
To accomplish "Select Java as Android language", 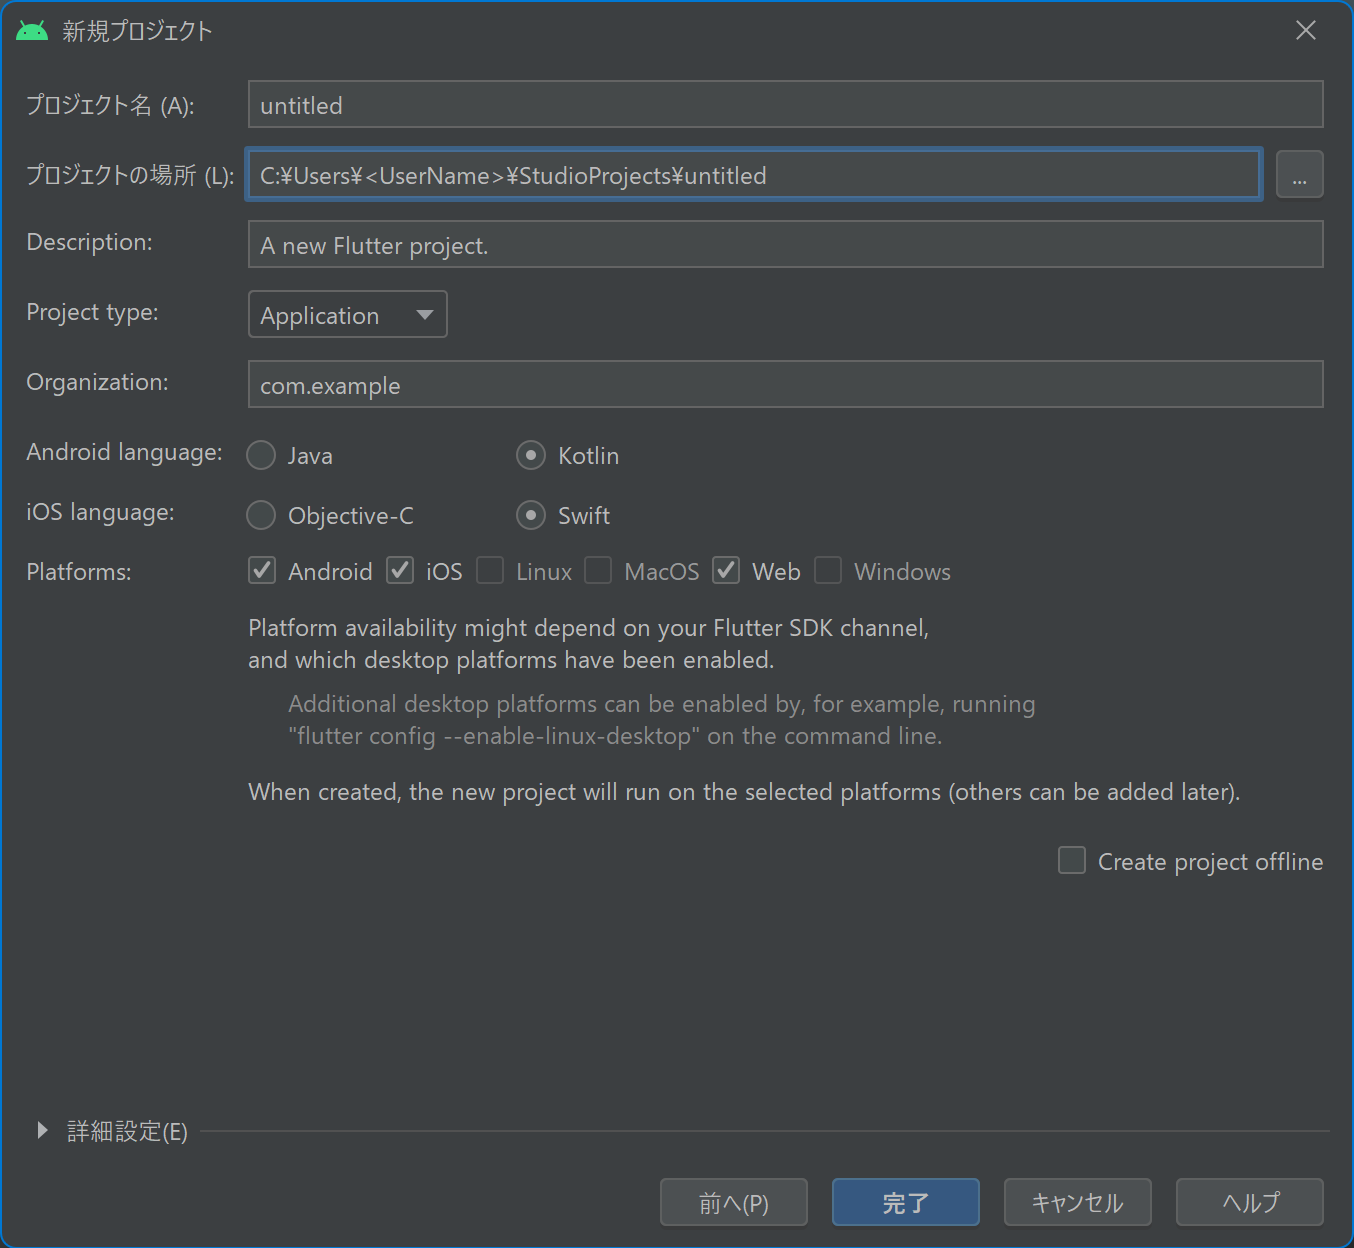I will pos(261,455).
